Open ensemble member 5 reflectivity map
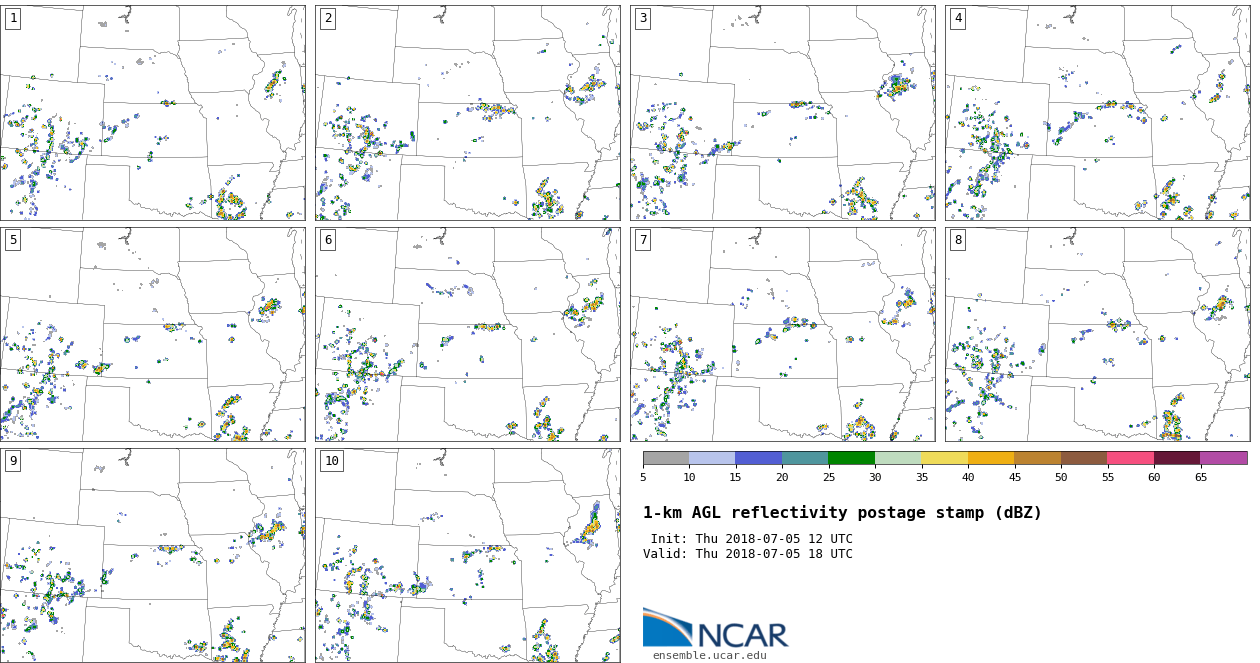 coord(152,334)
